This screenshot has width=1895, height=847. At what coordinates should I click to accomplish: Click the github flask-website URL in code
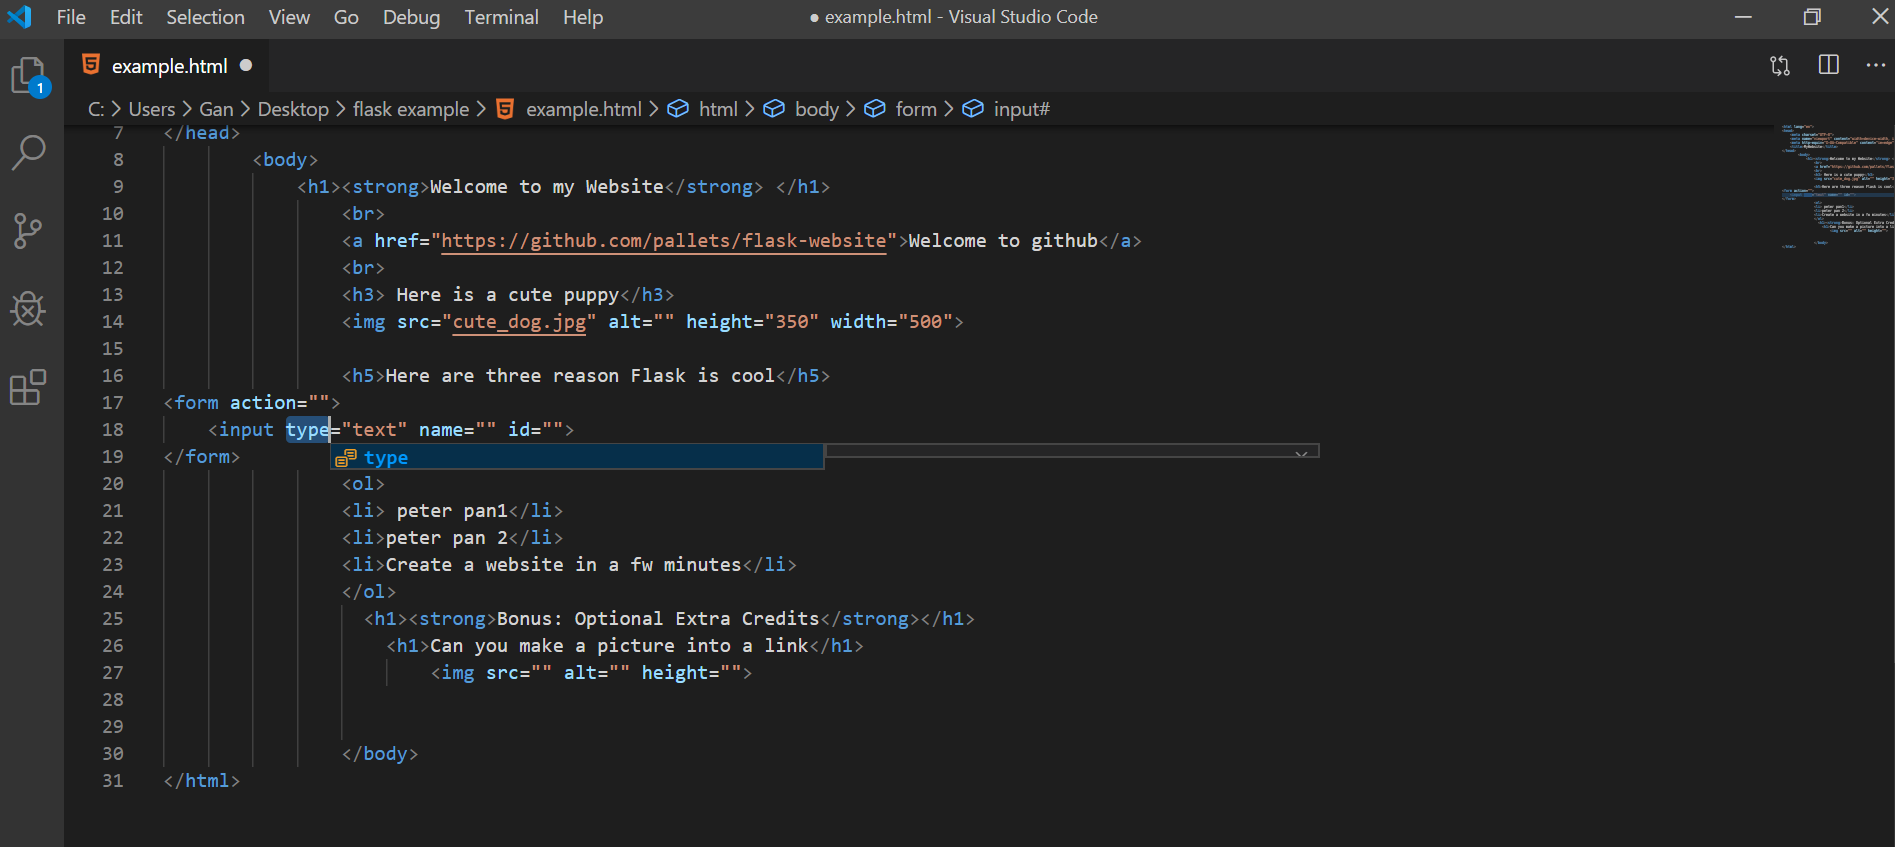click(663, 241)
